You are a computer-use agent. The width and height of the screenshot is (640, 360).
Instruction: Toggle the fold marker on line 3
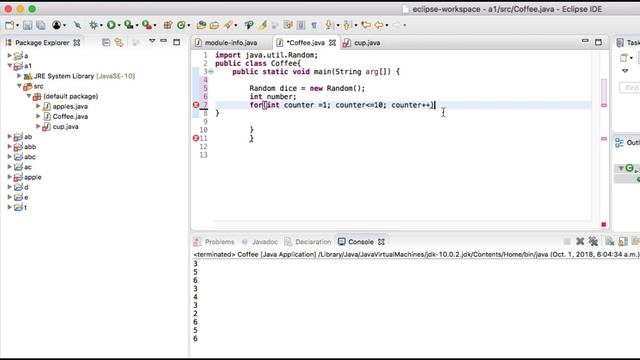(x=211, y=71)
